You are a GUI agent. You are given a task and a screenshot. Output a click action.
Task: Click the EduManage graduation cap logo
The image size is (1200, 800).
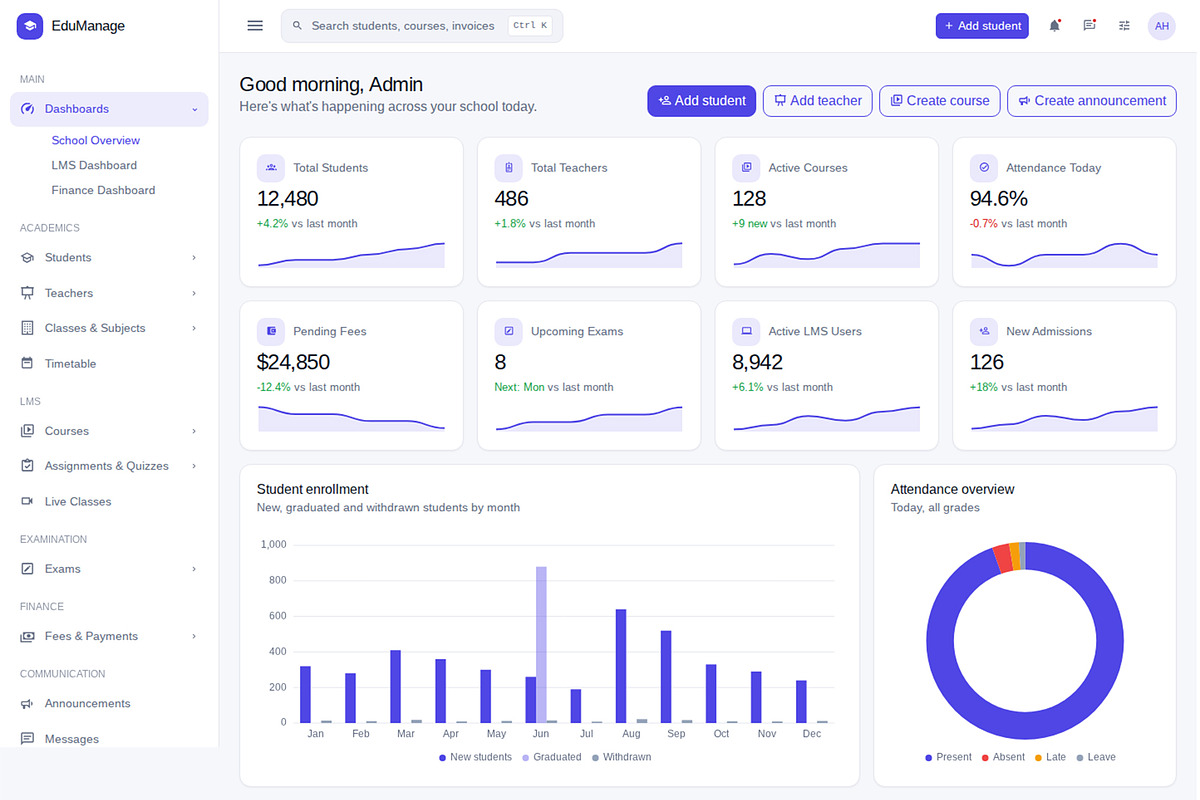30,26
